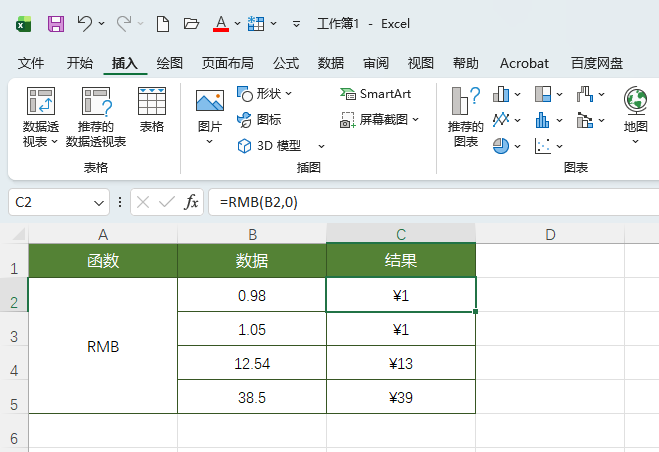This screenshot has width=659, height=452.
Task: Click the formula bar showing =RMB(B2,0)
Action: tap(434, 202)
